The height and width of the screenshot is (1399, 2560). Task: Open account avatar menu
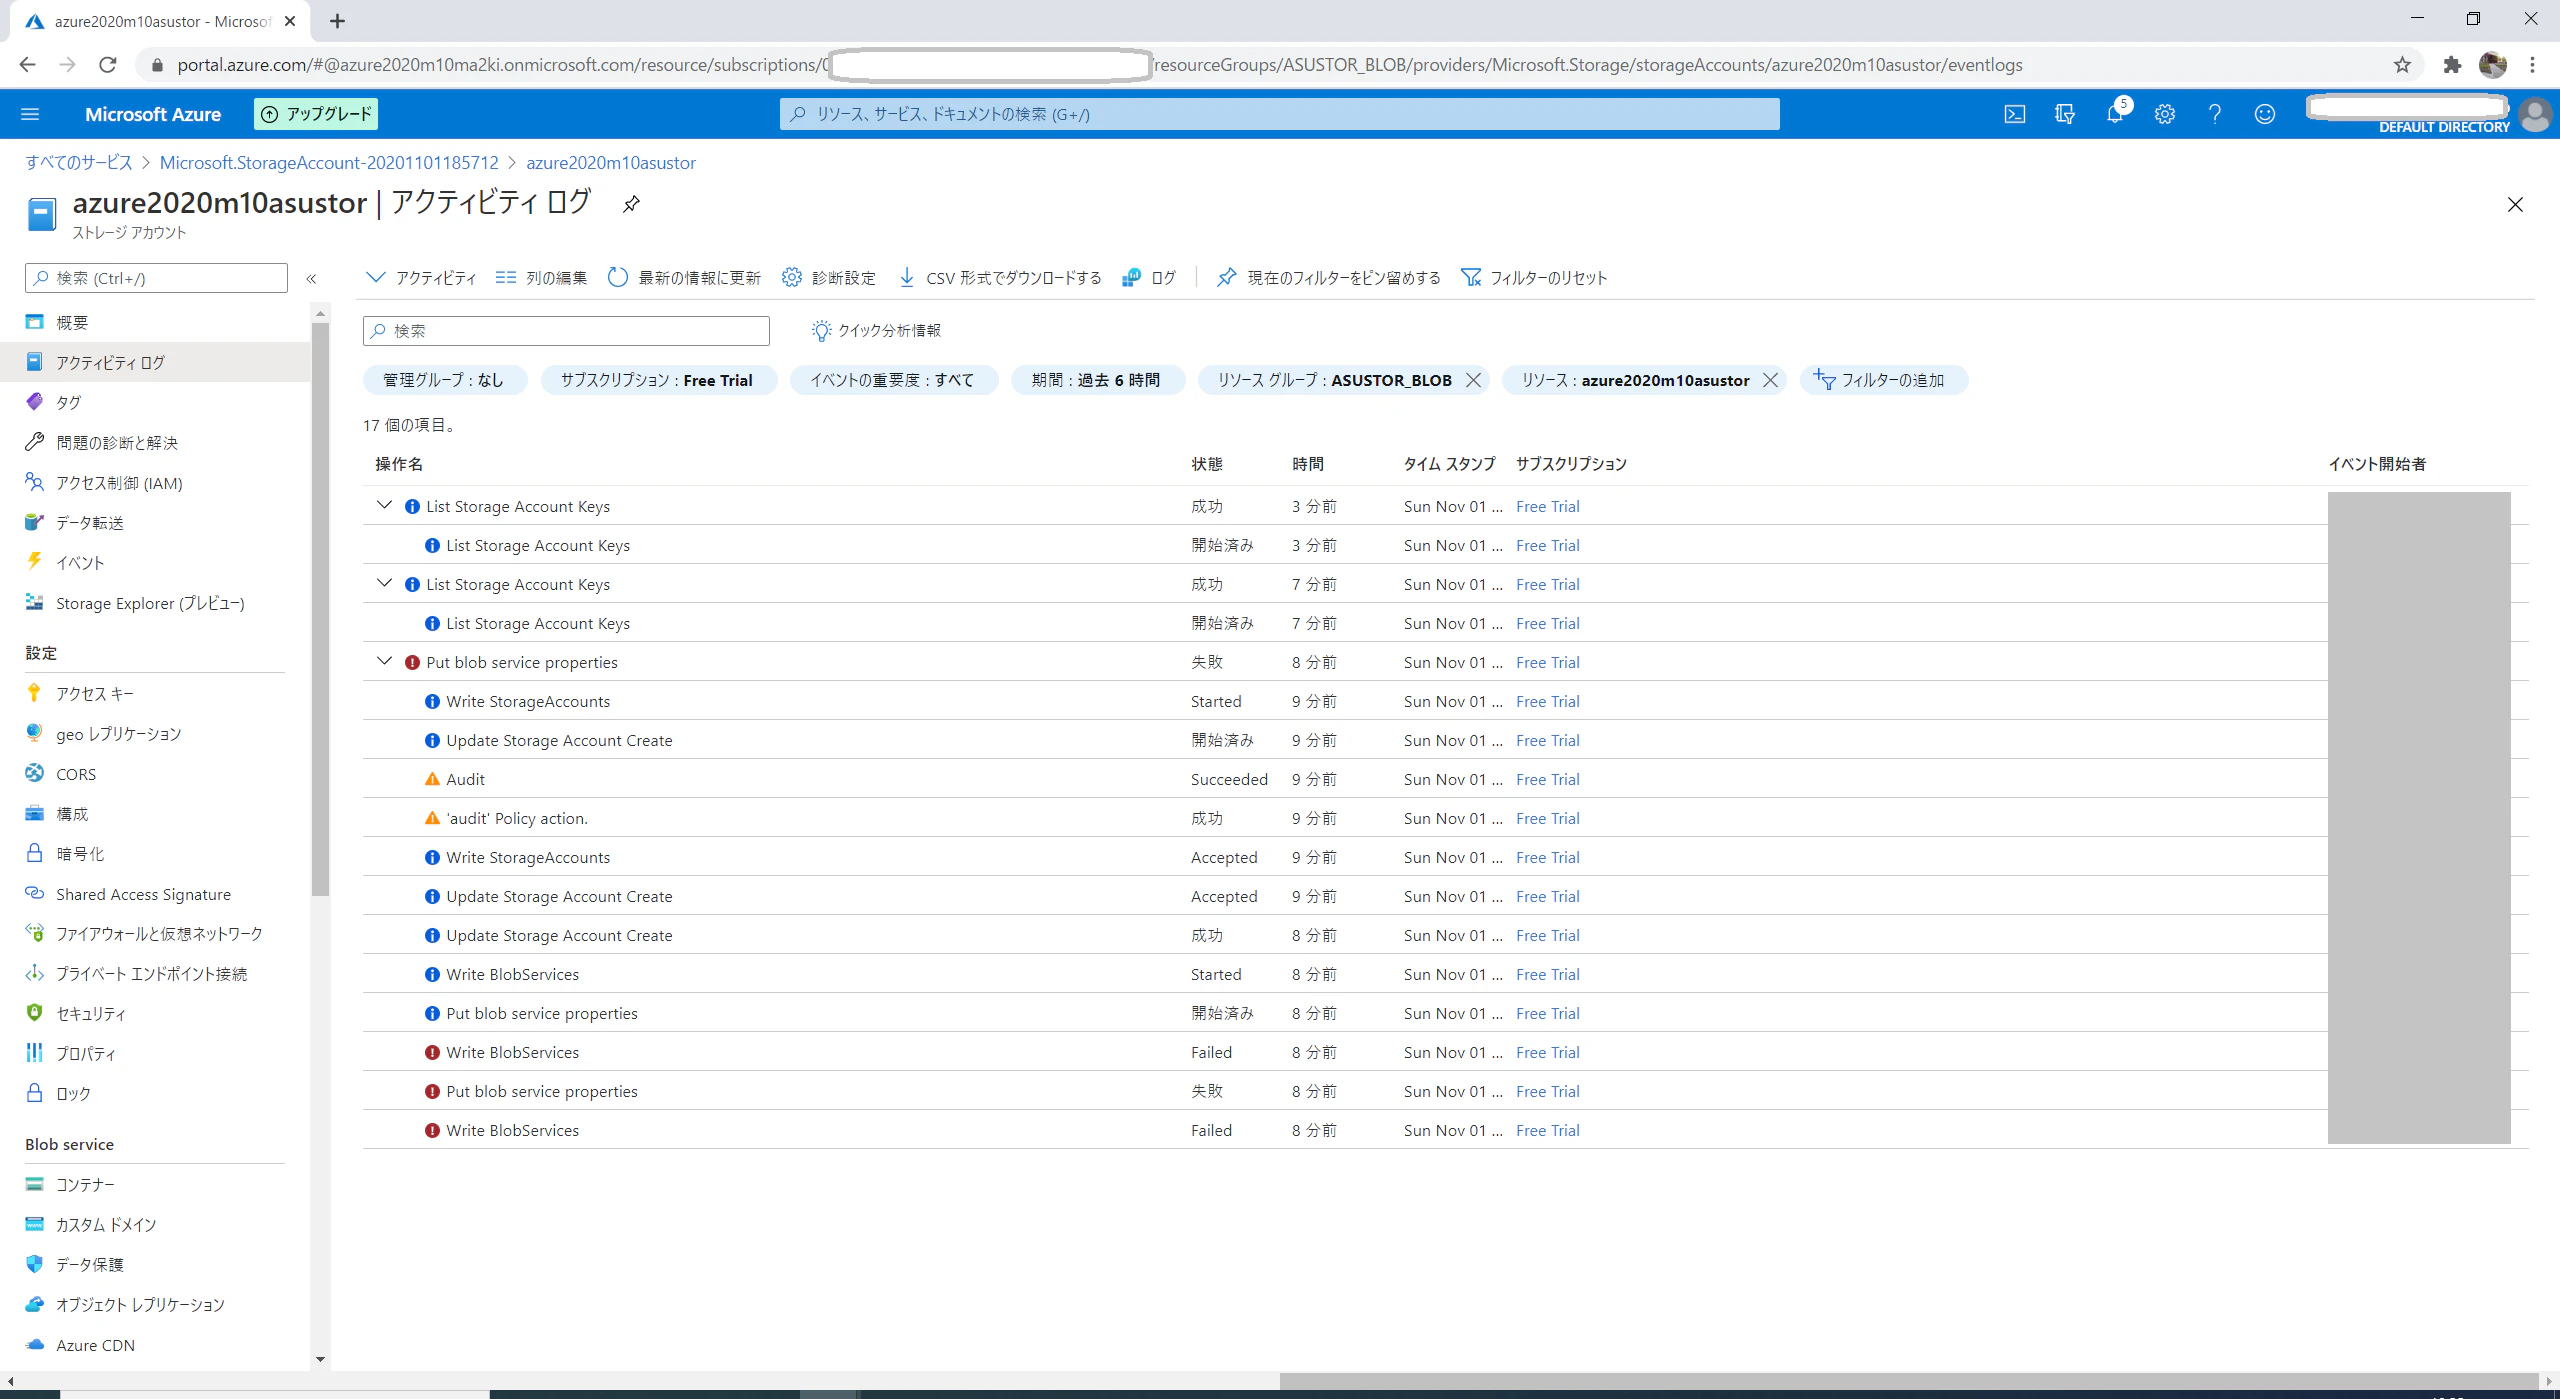click(x=2535, y=114)
